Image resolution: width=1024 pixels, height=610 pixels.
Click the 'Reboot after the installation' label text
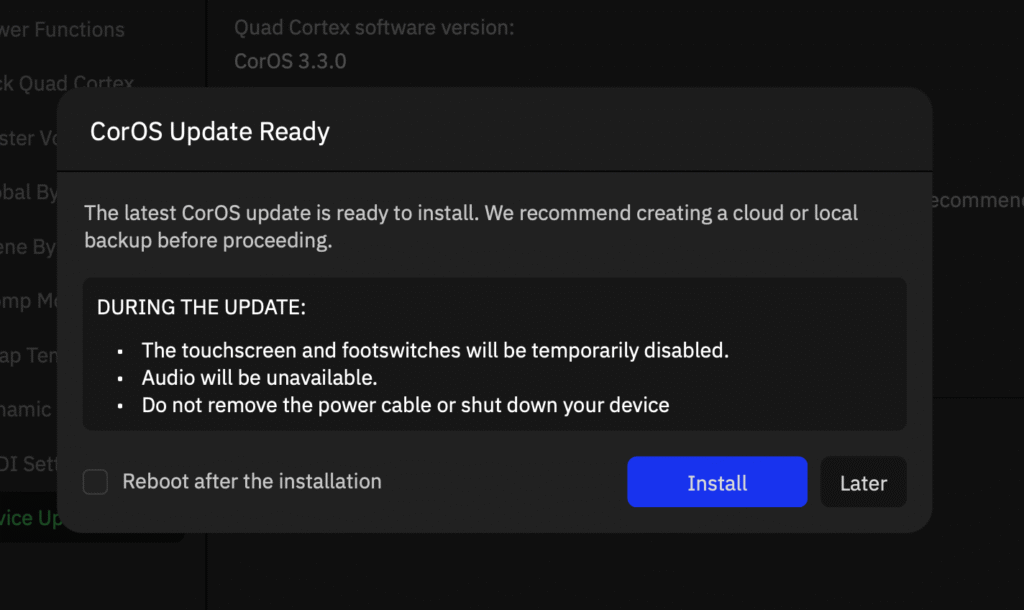(251, 482)
